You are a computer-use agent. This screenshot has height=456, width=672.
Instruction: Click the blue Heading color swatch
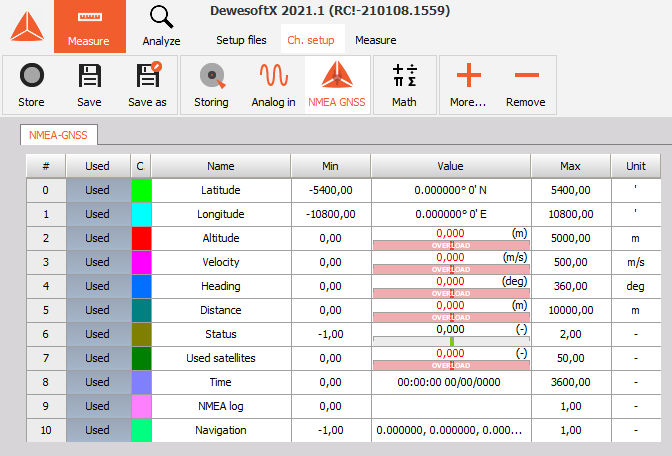141,286
